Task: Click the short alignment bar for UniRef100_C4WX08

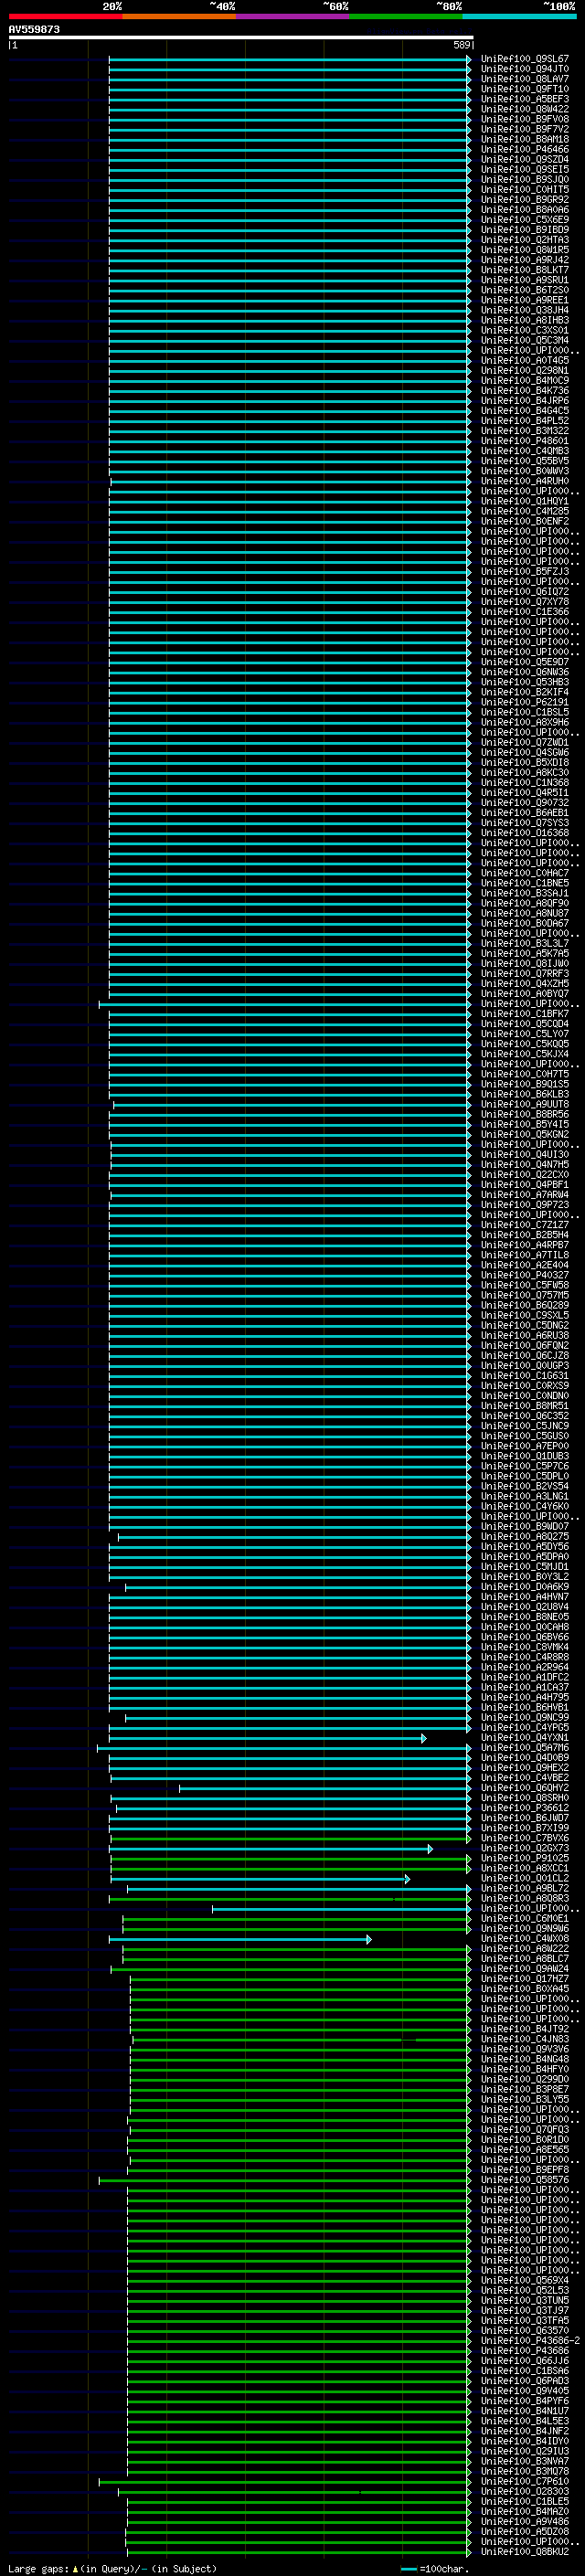Action: (x=240, y=1939)
